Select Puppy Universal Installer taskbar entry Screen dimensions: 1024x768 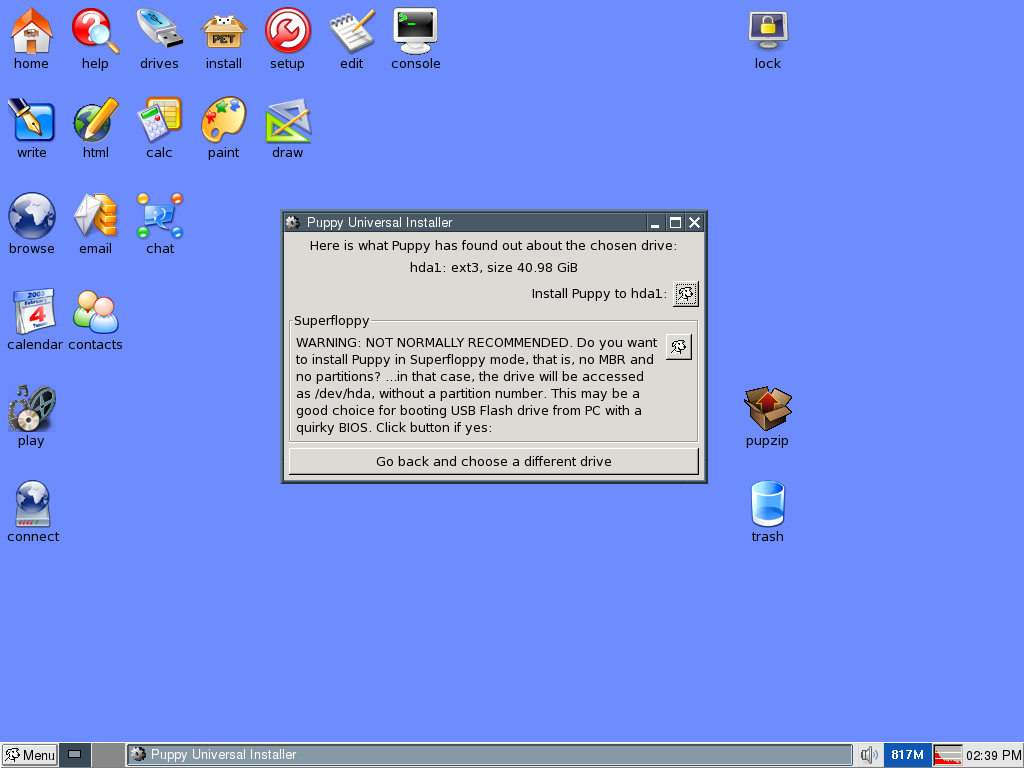coord(489,755)
